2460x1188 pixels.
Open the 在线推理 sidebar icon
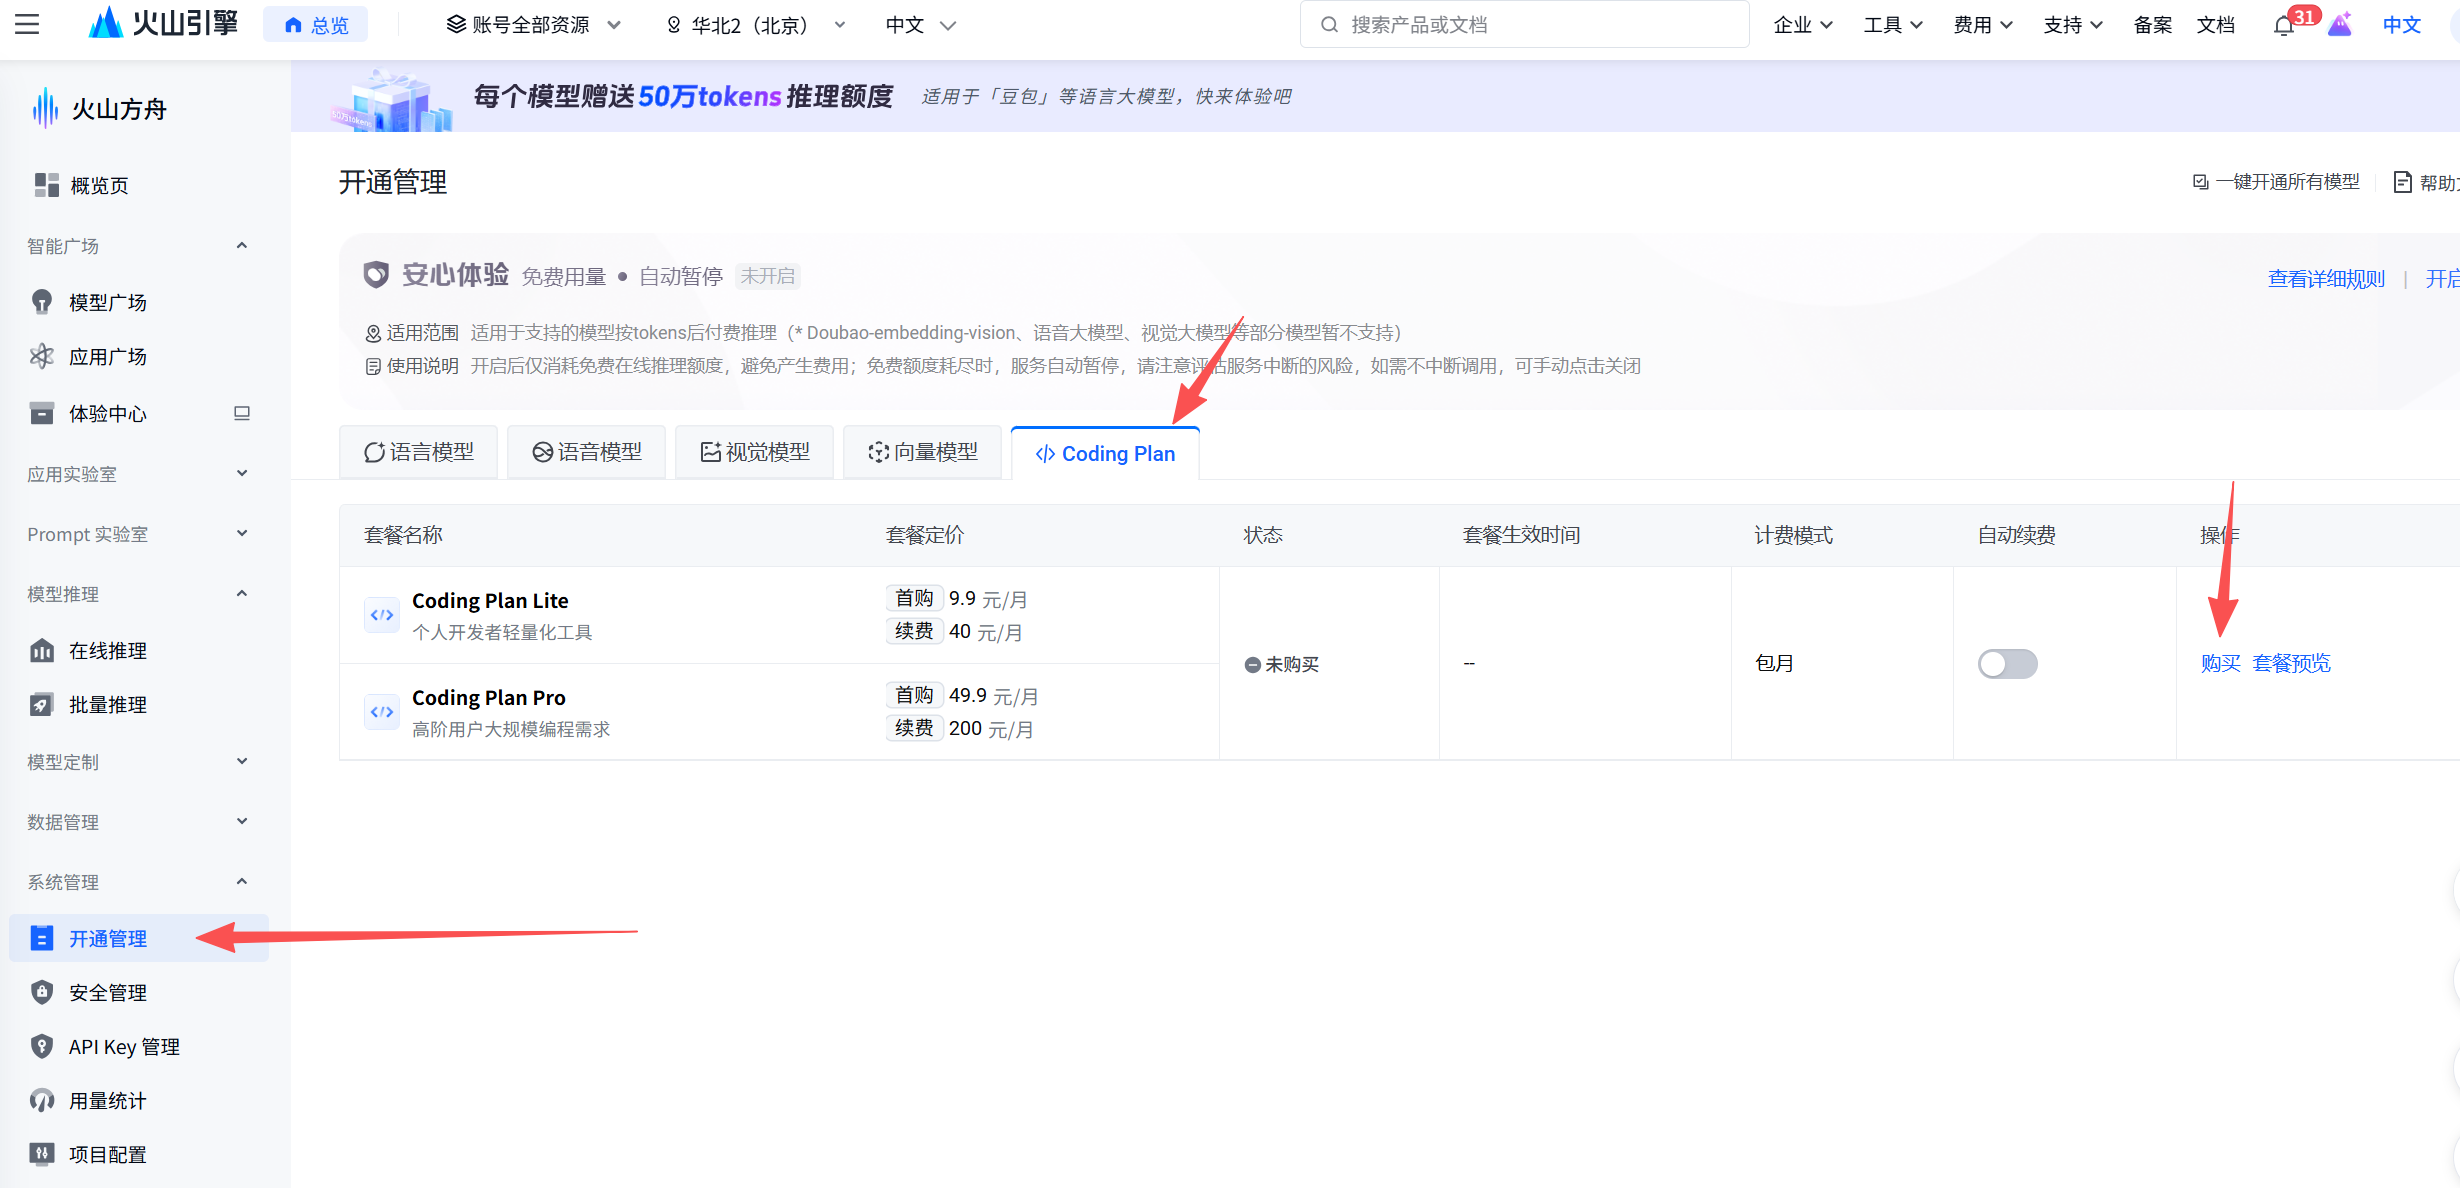click(42, 651)
